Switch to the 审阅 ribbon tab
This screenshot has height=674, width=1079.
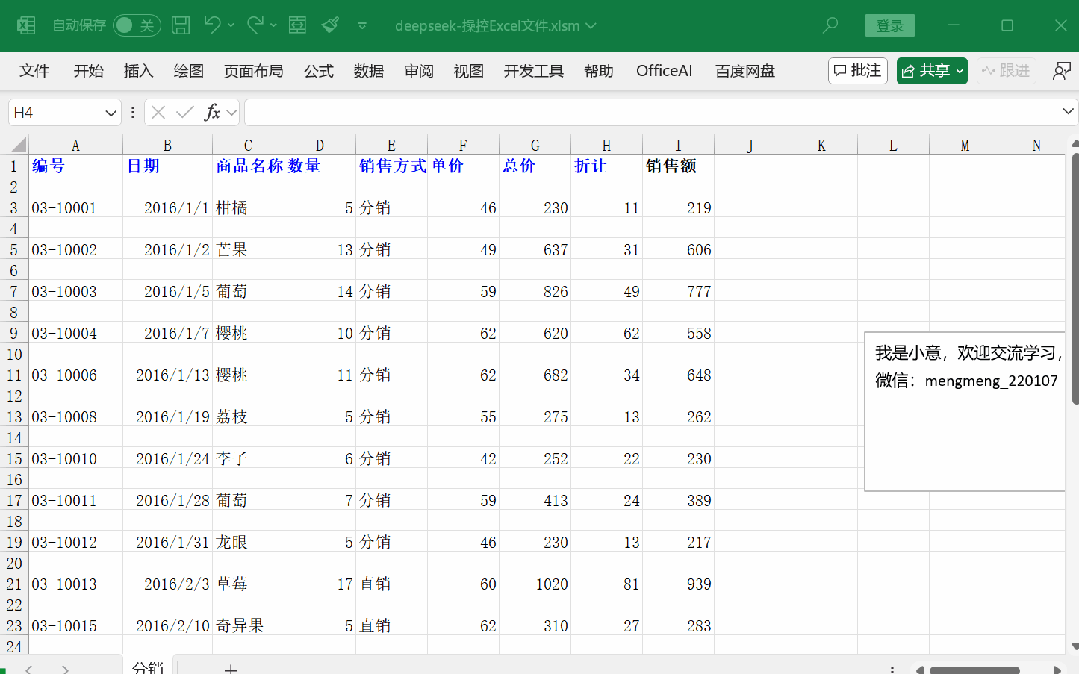(418, 71)
